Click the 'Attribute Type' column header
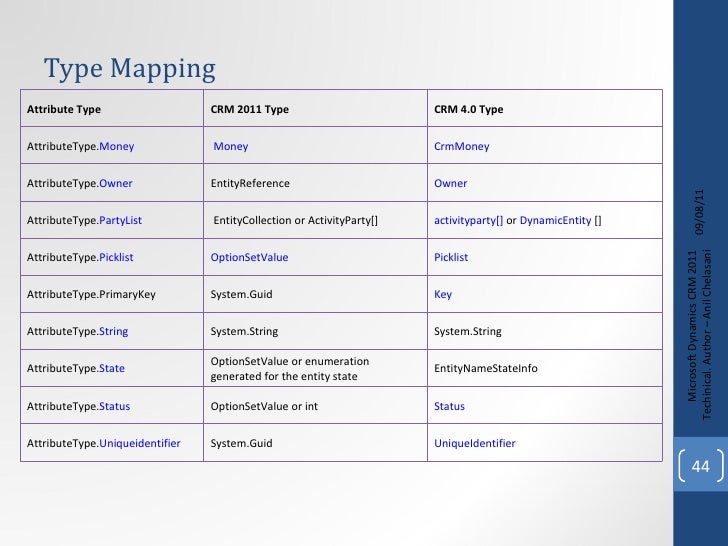Viewport: 728px width, 546px height. tap(64, 110)
